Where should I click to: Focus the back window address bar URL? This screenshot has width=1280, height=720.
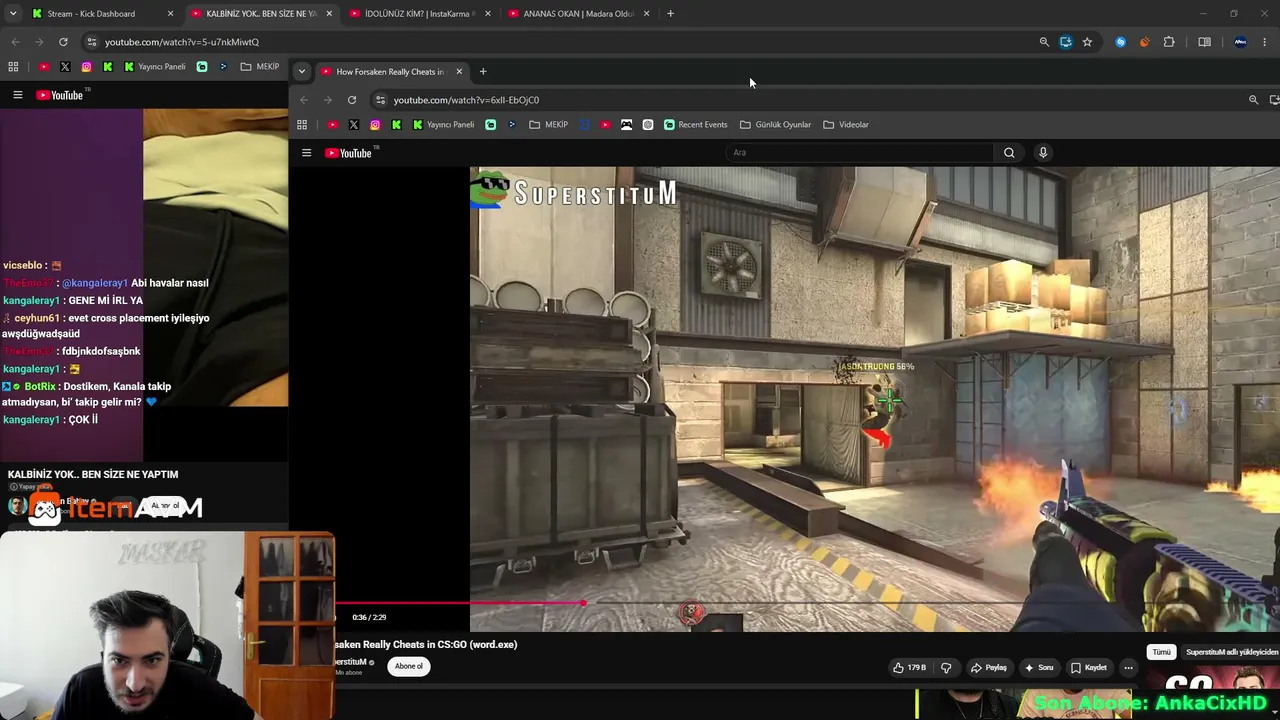pyautogui.click(x=182, y=42)
